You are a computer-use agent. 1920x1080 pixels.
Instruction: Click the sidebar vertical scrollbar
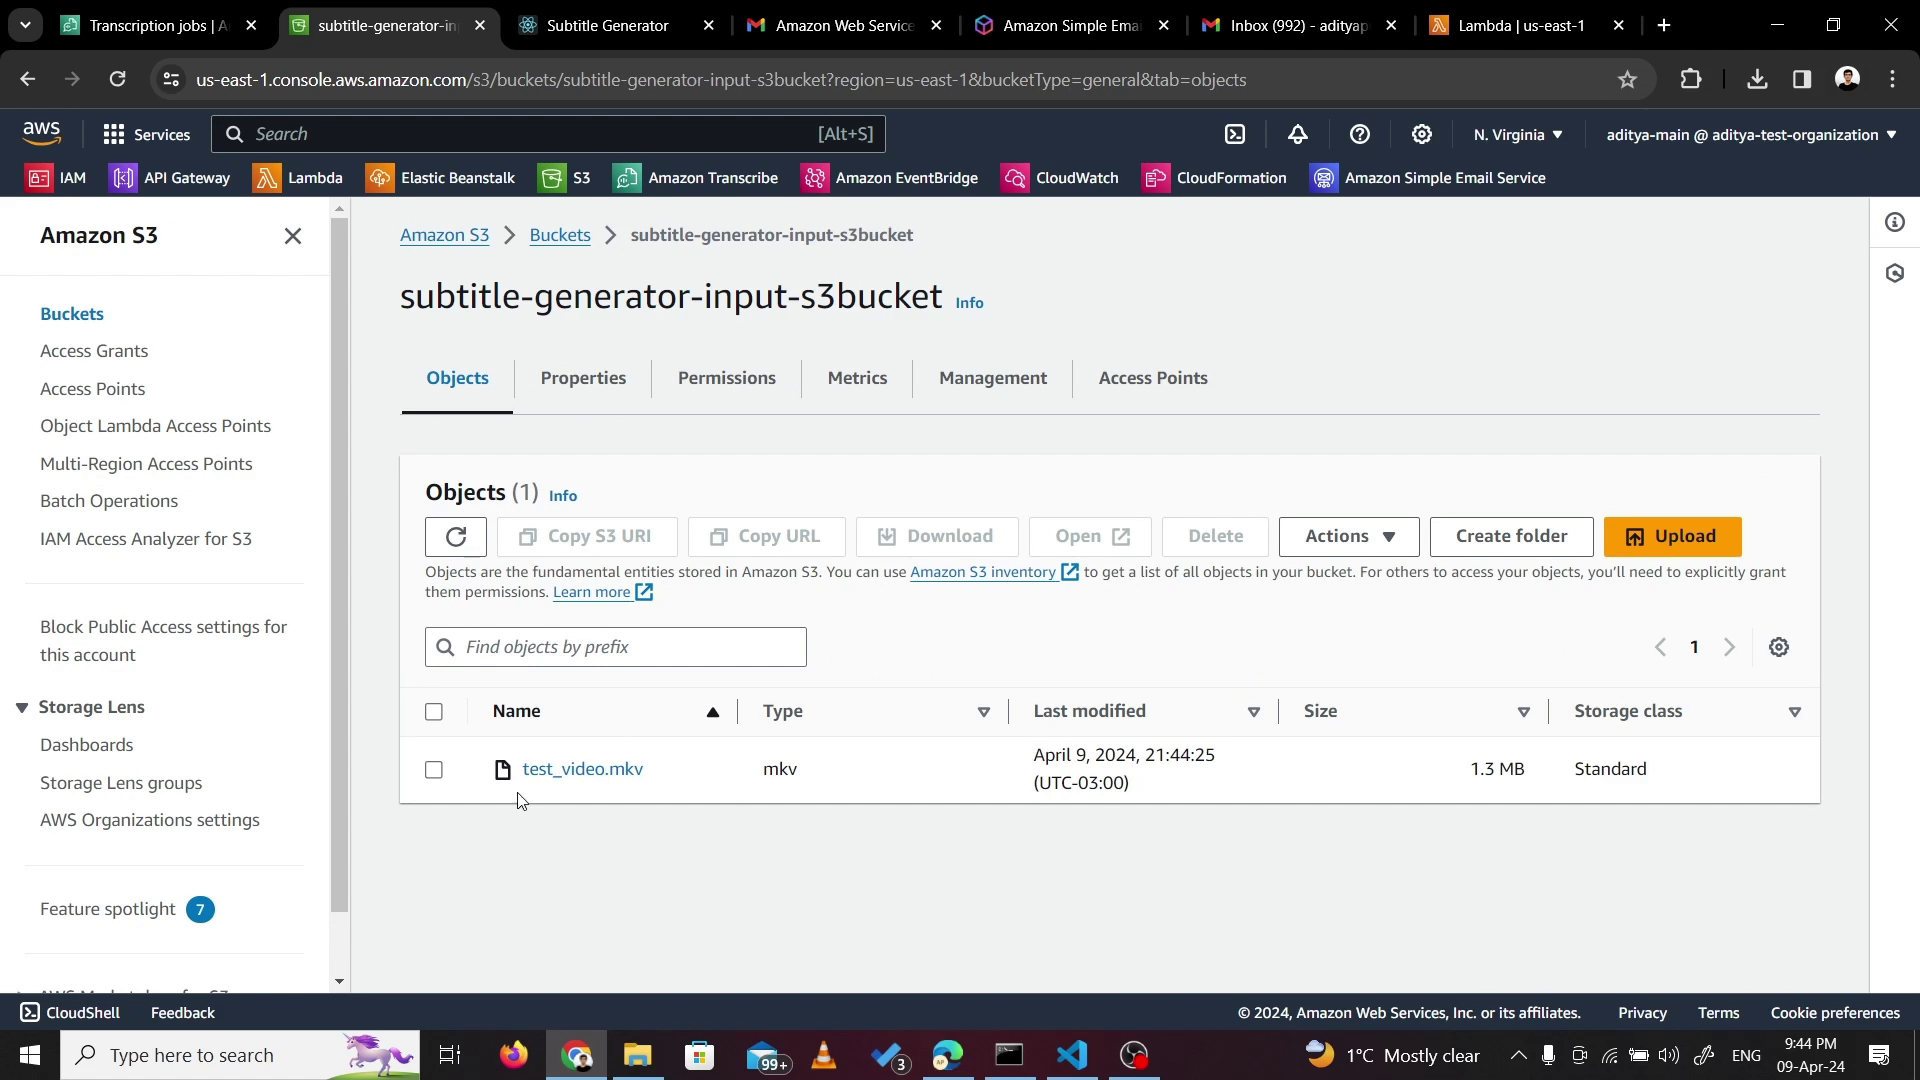pos(339,560)
